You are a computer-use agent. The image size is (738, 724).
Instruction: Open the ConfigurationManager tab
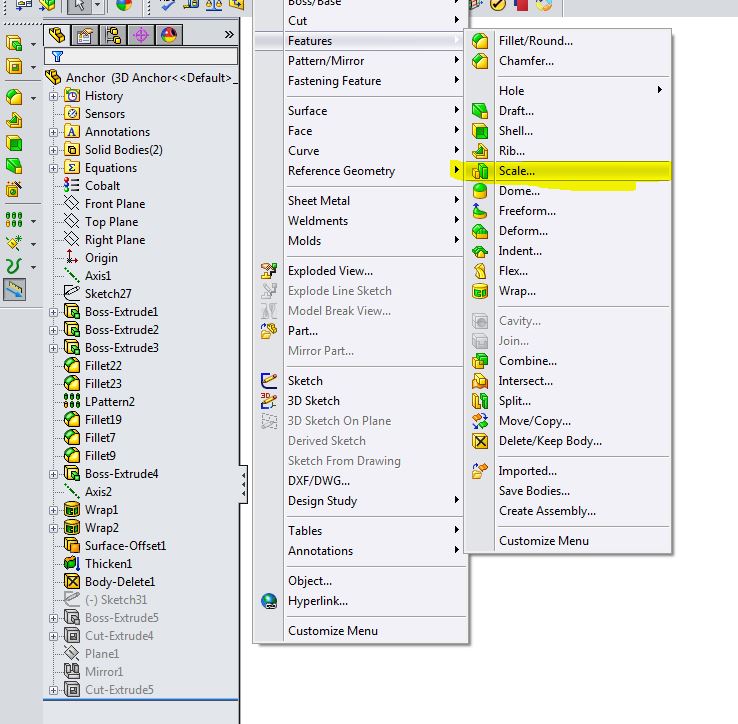113,35
